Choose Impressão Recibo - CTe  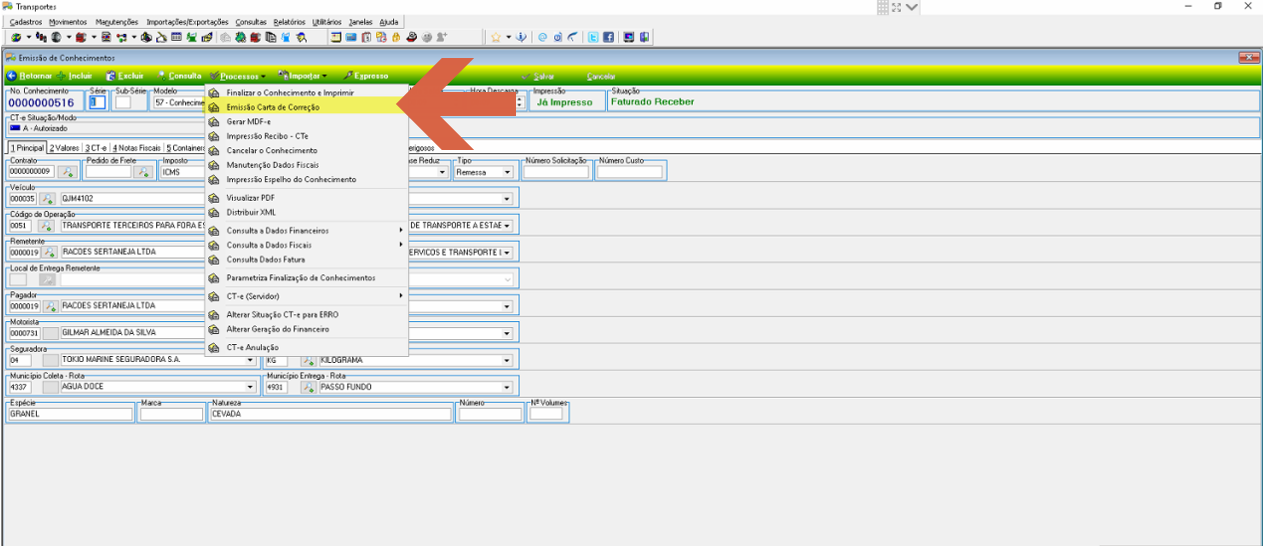point(306,136)
